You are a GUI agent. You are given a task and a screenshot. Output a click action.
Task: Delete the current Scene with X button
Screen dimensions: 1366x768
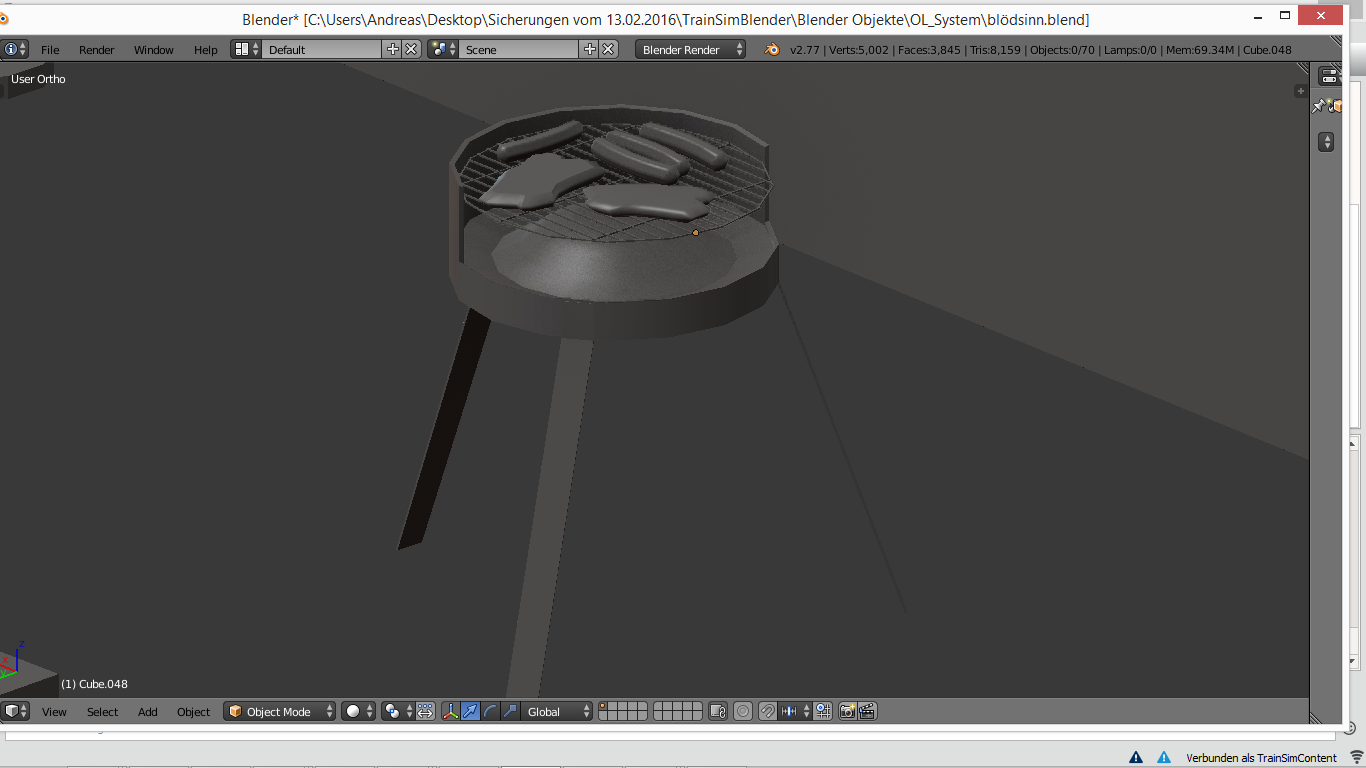point(608,49)
